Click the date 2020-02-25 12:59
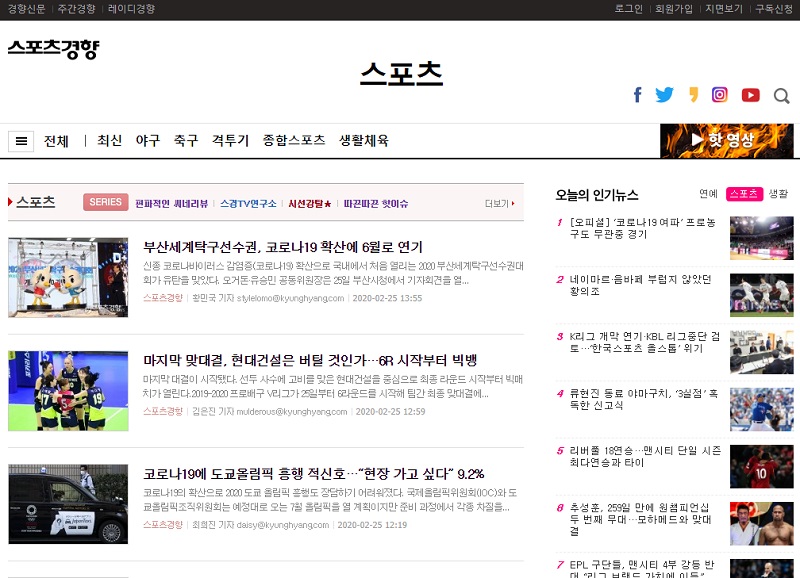Viewport: 800px width, 578px height. [x=390, y=411]
